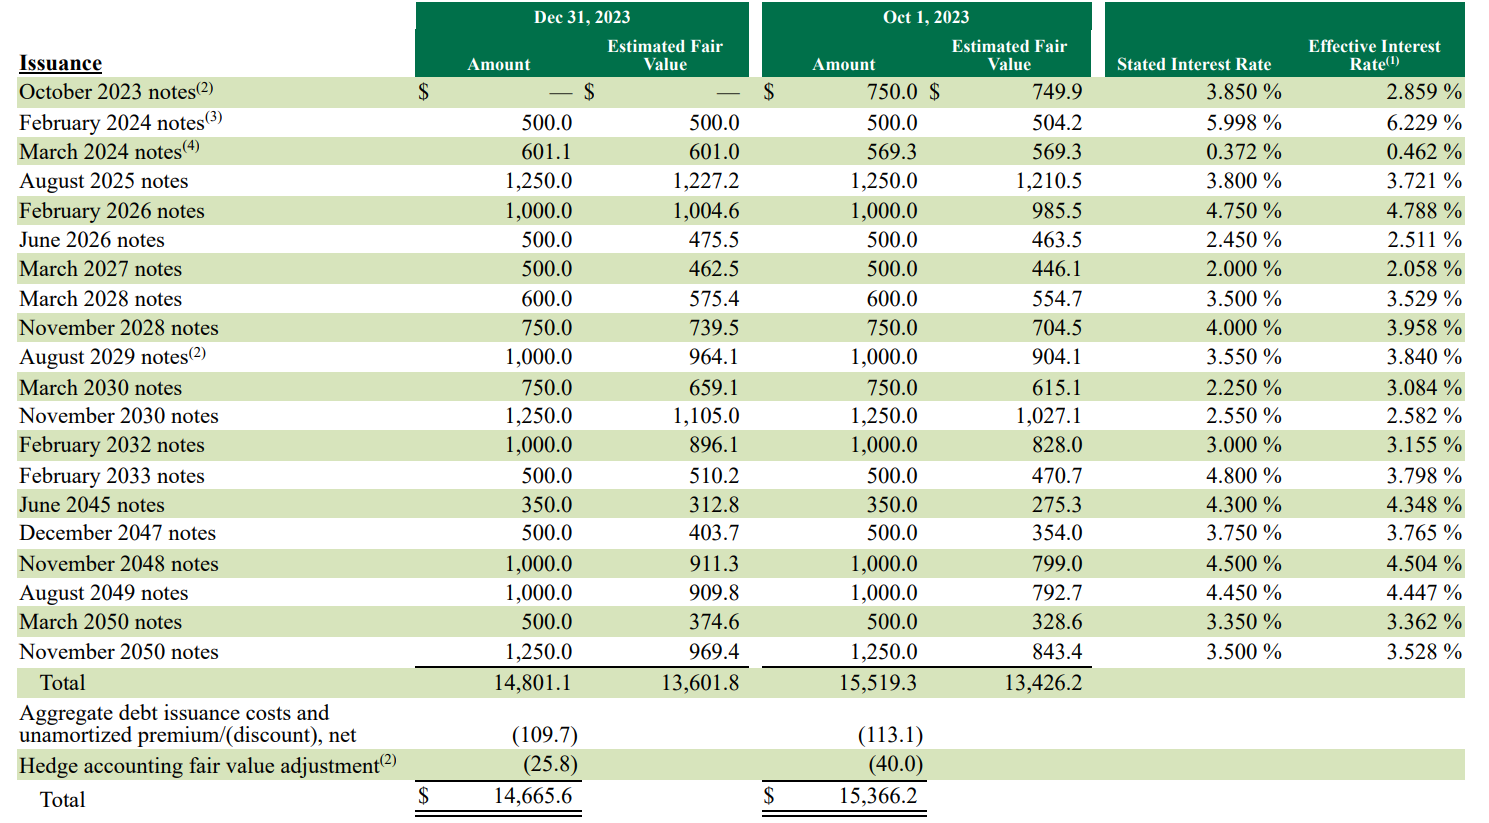Click the 'Effective Interest Rate' column header
The height and width of the screenshot is (823, 1489).
1374,55
